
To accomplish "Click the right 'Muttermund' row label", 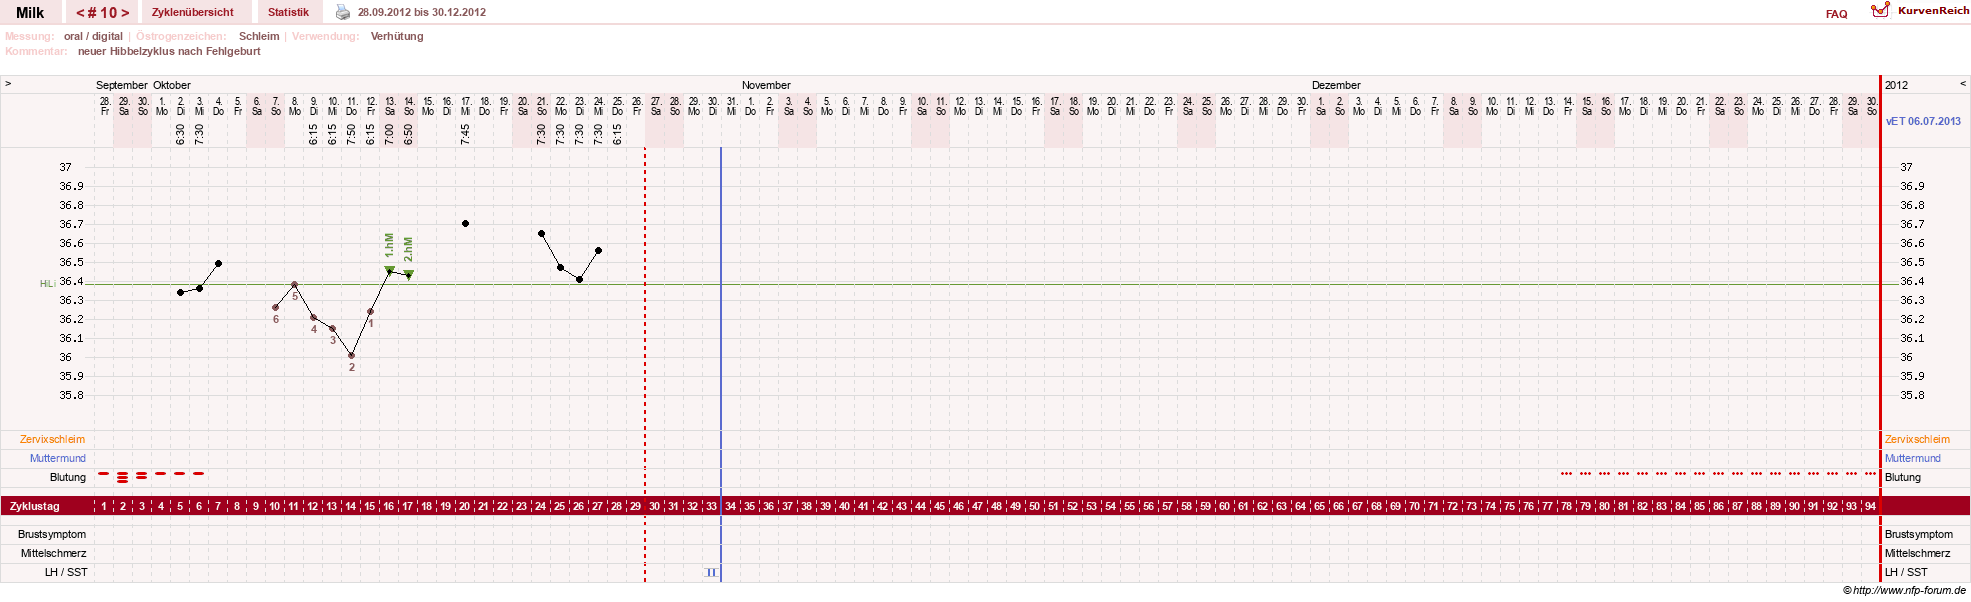I will point(1912,458).
